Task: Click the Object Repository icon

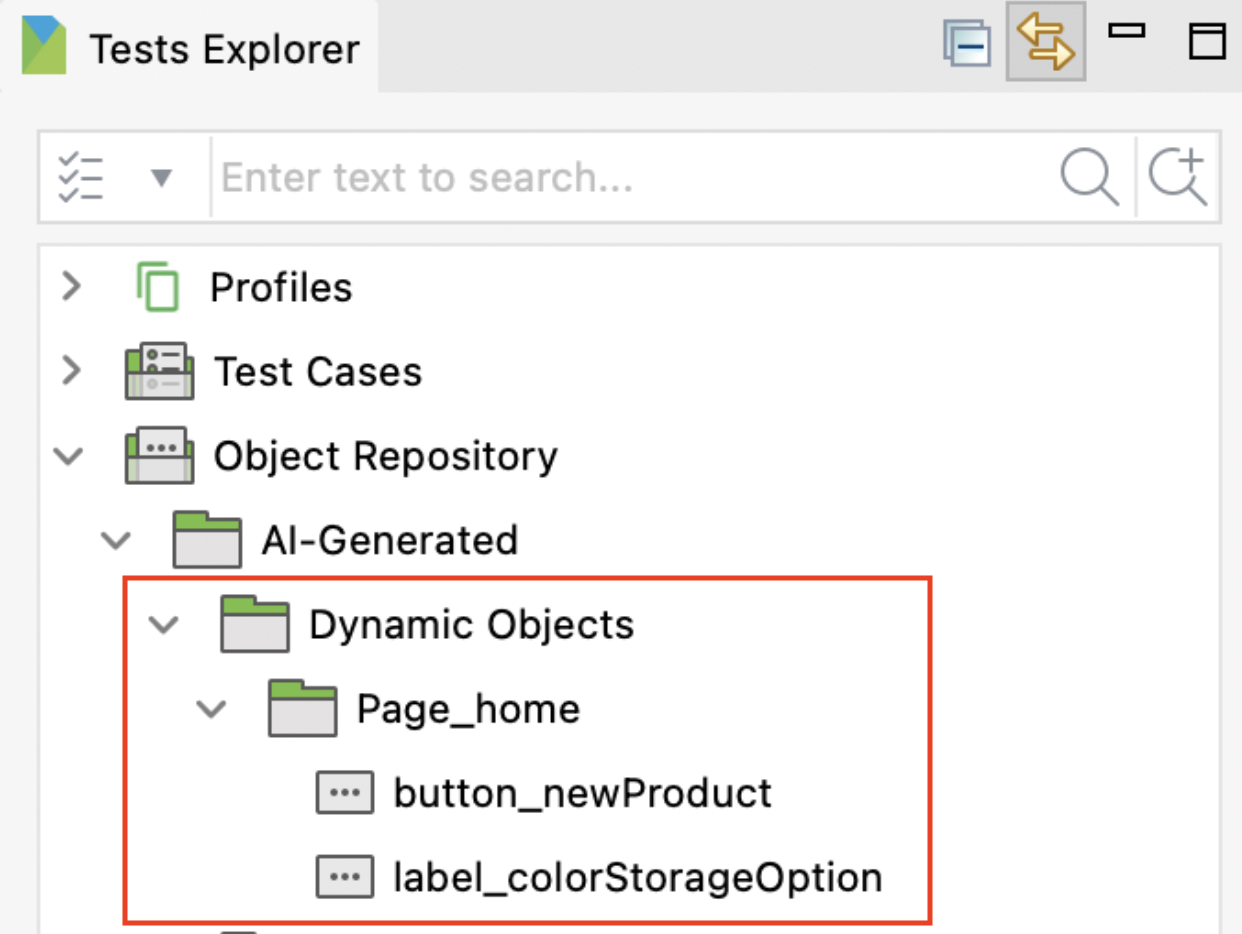Action: pyautogui.click(x=160, y=455)
